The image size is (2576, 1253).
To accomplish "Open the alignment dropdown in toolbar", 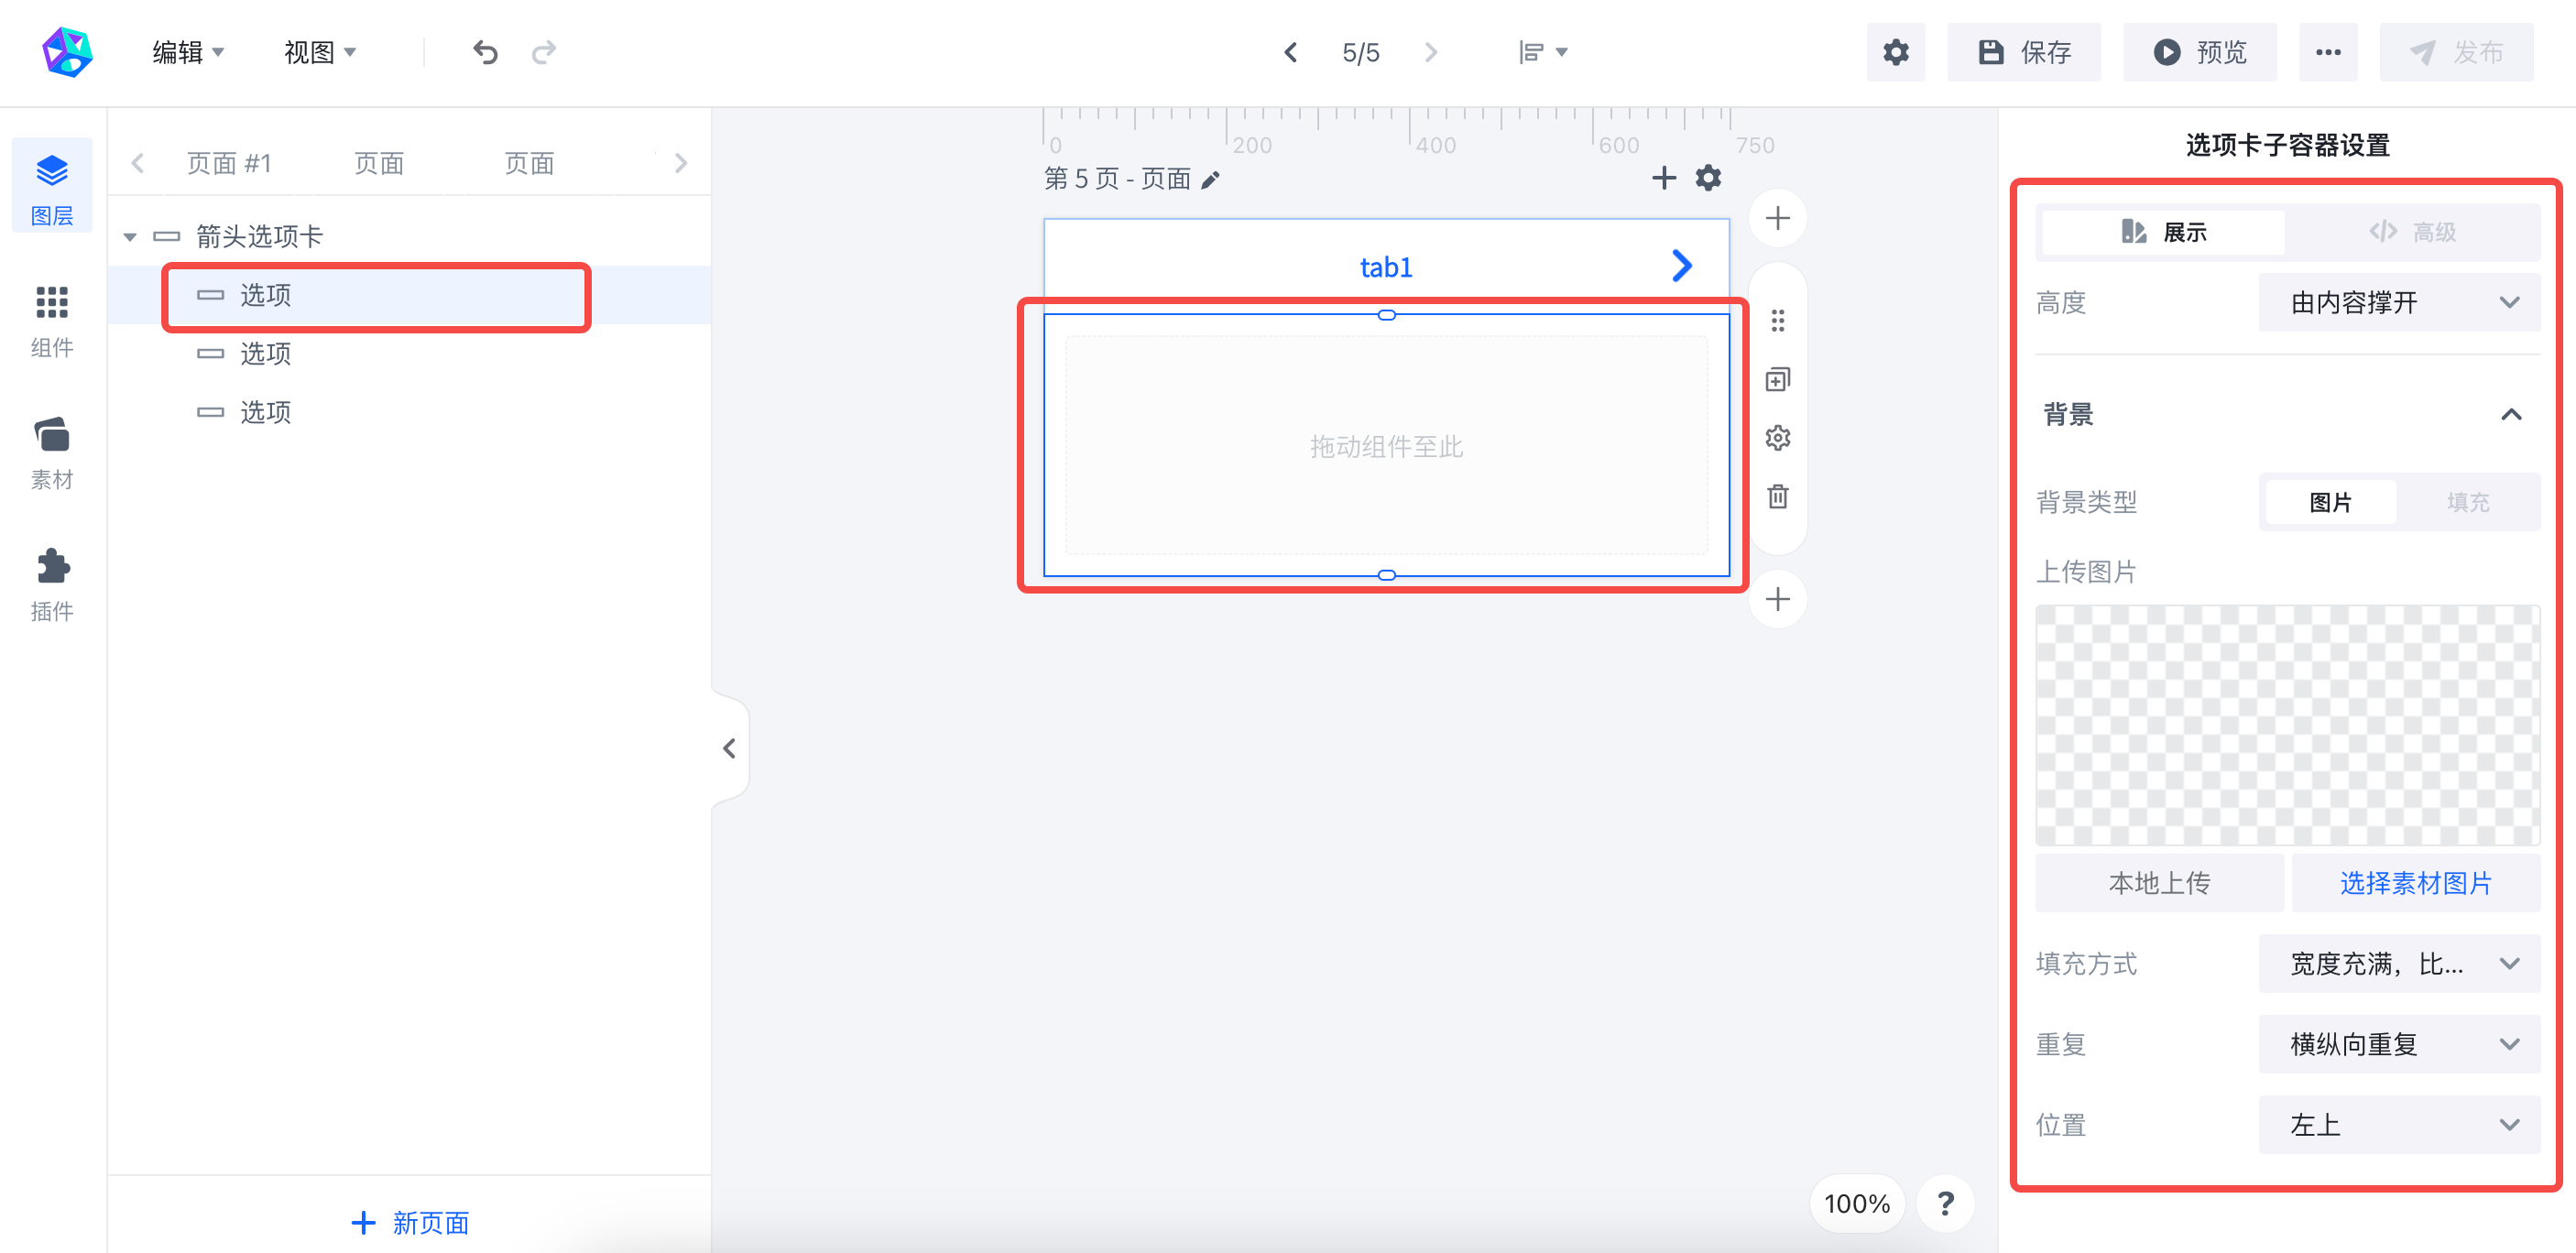I will pyautogui.click(x=1543, y=52).
